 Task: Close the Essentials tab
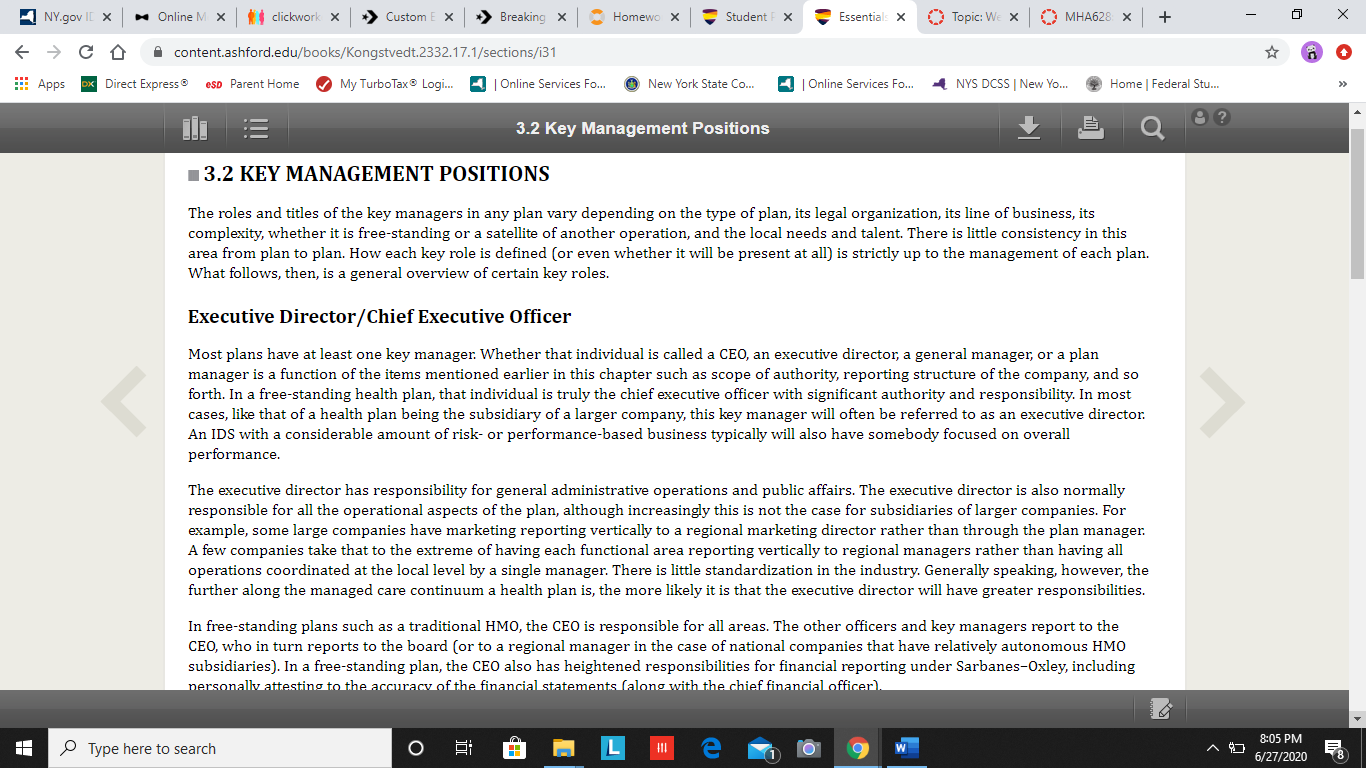point(901,17)
